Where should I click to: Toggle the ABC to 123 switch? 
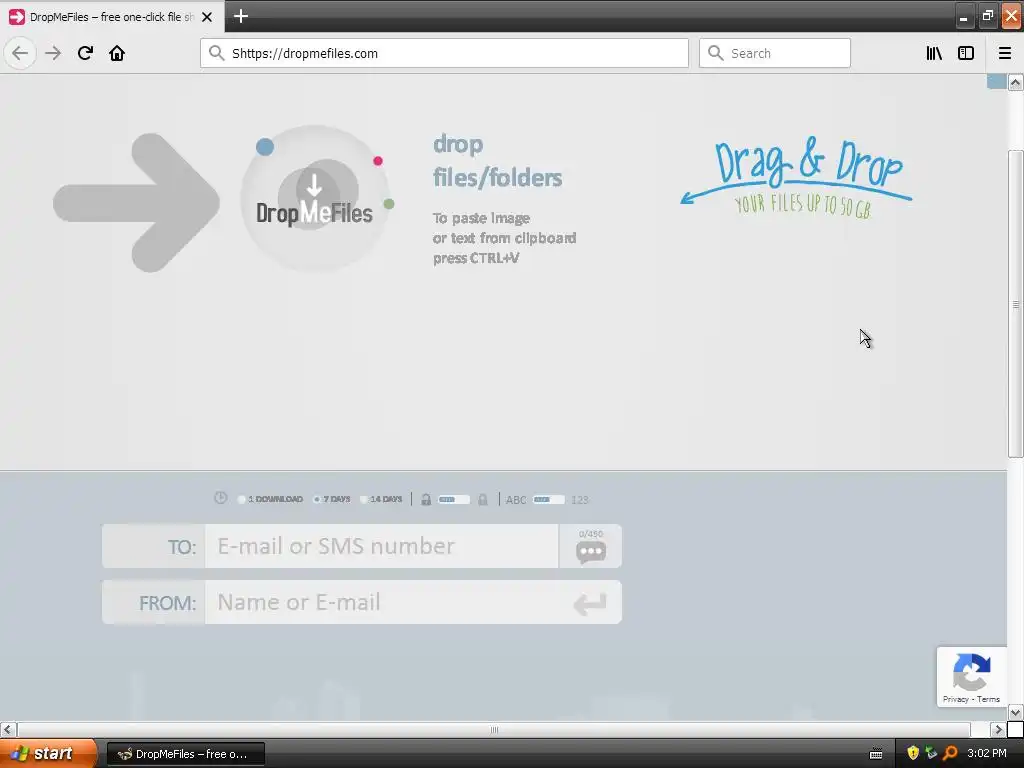coord(549,500)
